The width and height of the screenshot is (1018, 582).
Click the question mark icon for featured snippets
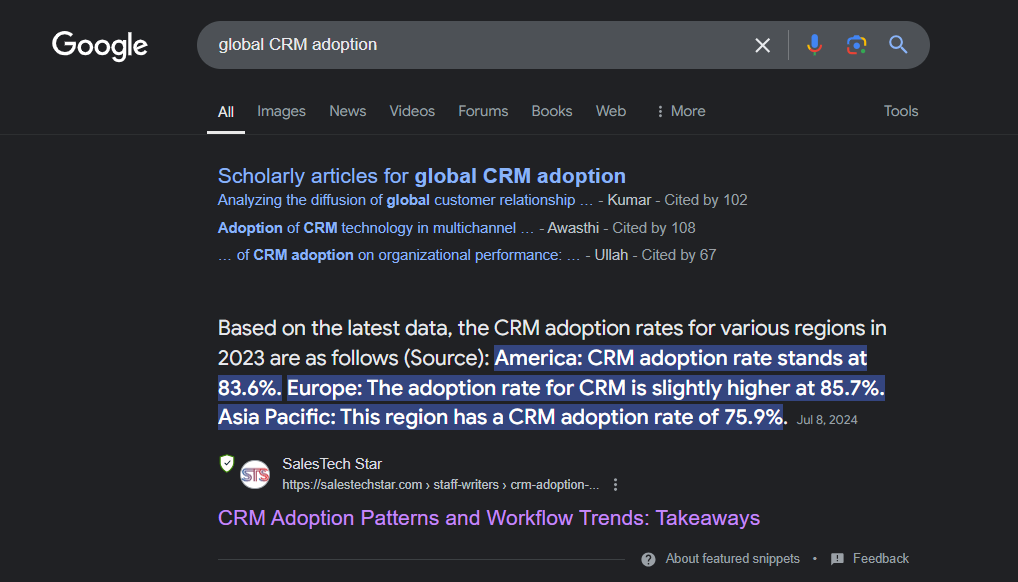pyautogui.click(x=648, y=559)
